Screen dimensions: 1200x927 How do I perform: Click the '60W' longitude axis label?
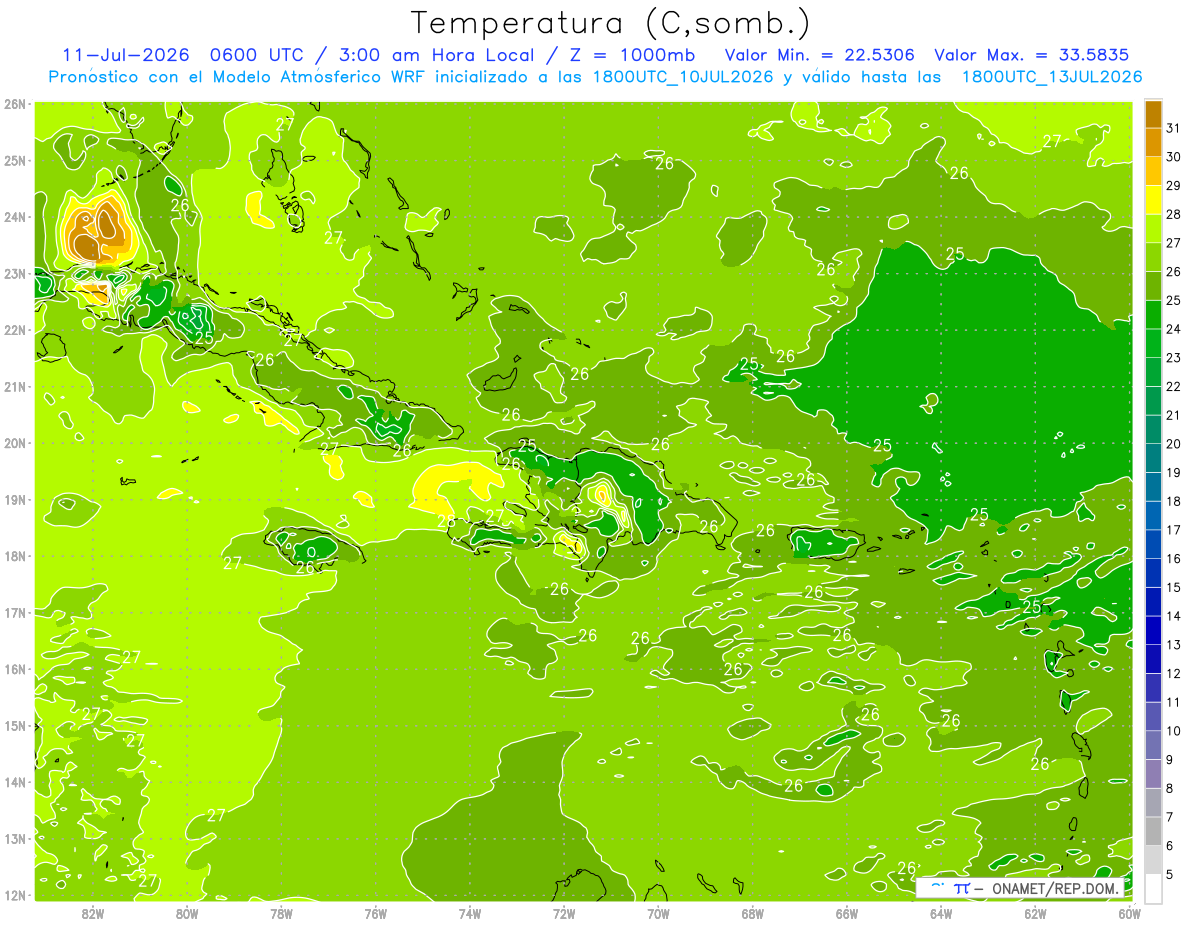click(x=1130, y=913)
